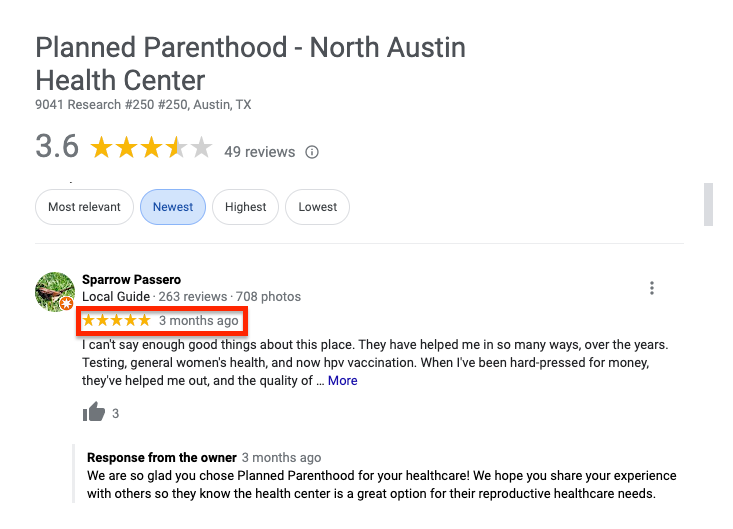Click the helpful count number 3
The height and width of the screenshot is (529, 733).
coord(115,414)
